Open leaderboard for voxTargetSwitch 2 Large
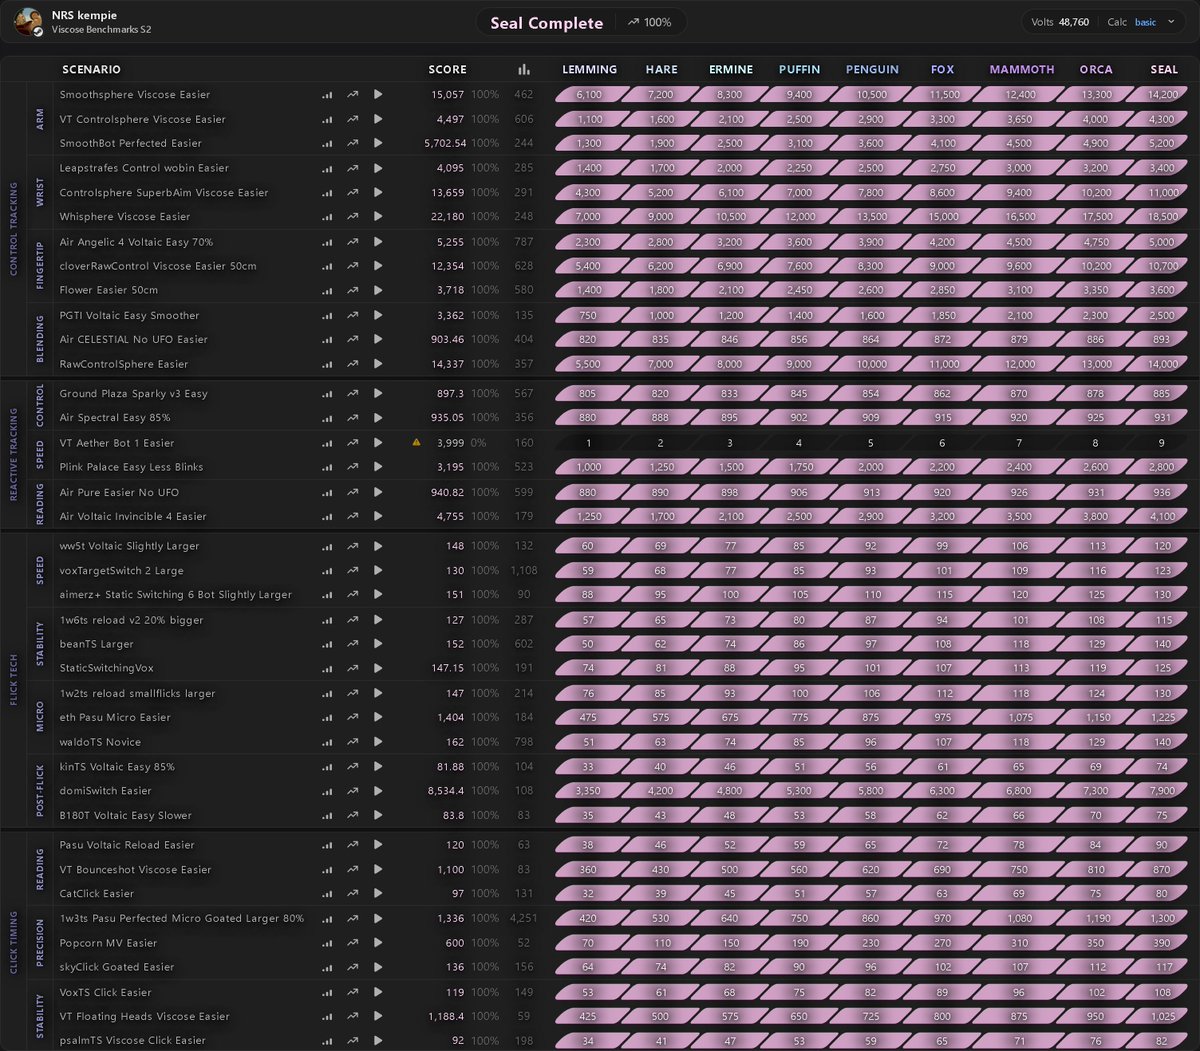Viewport: 1200px width, 1051px height. point(327,571)
